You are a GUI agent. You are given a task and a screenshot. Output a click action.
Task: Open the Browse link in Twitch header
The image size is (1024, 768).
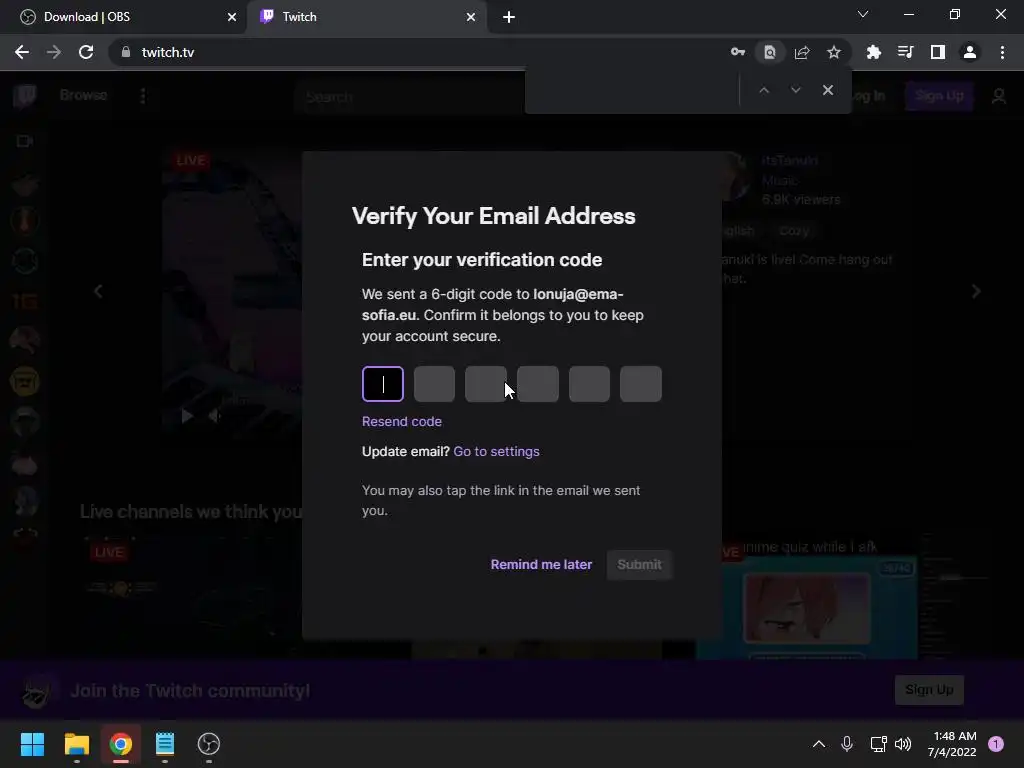(83, 95)
